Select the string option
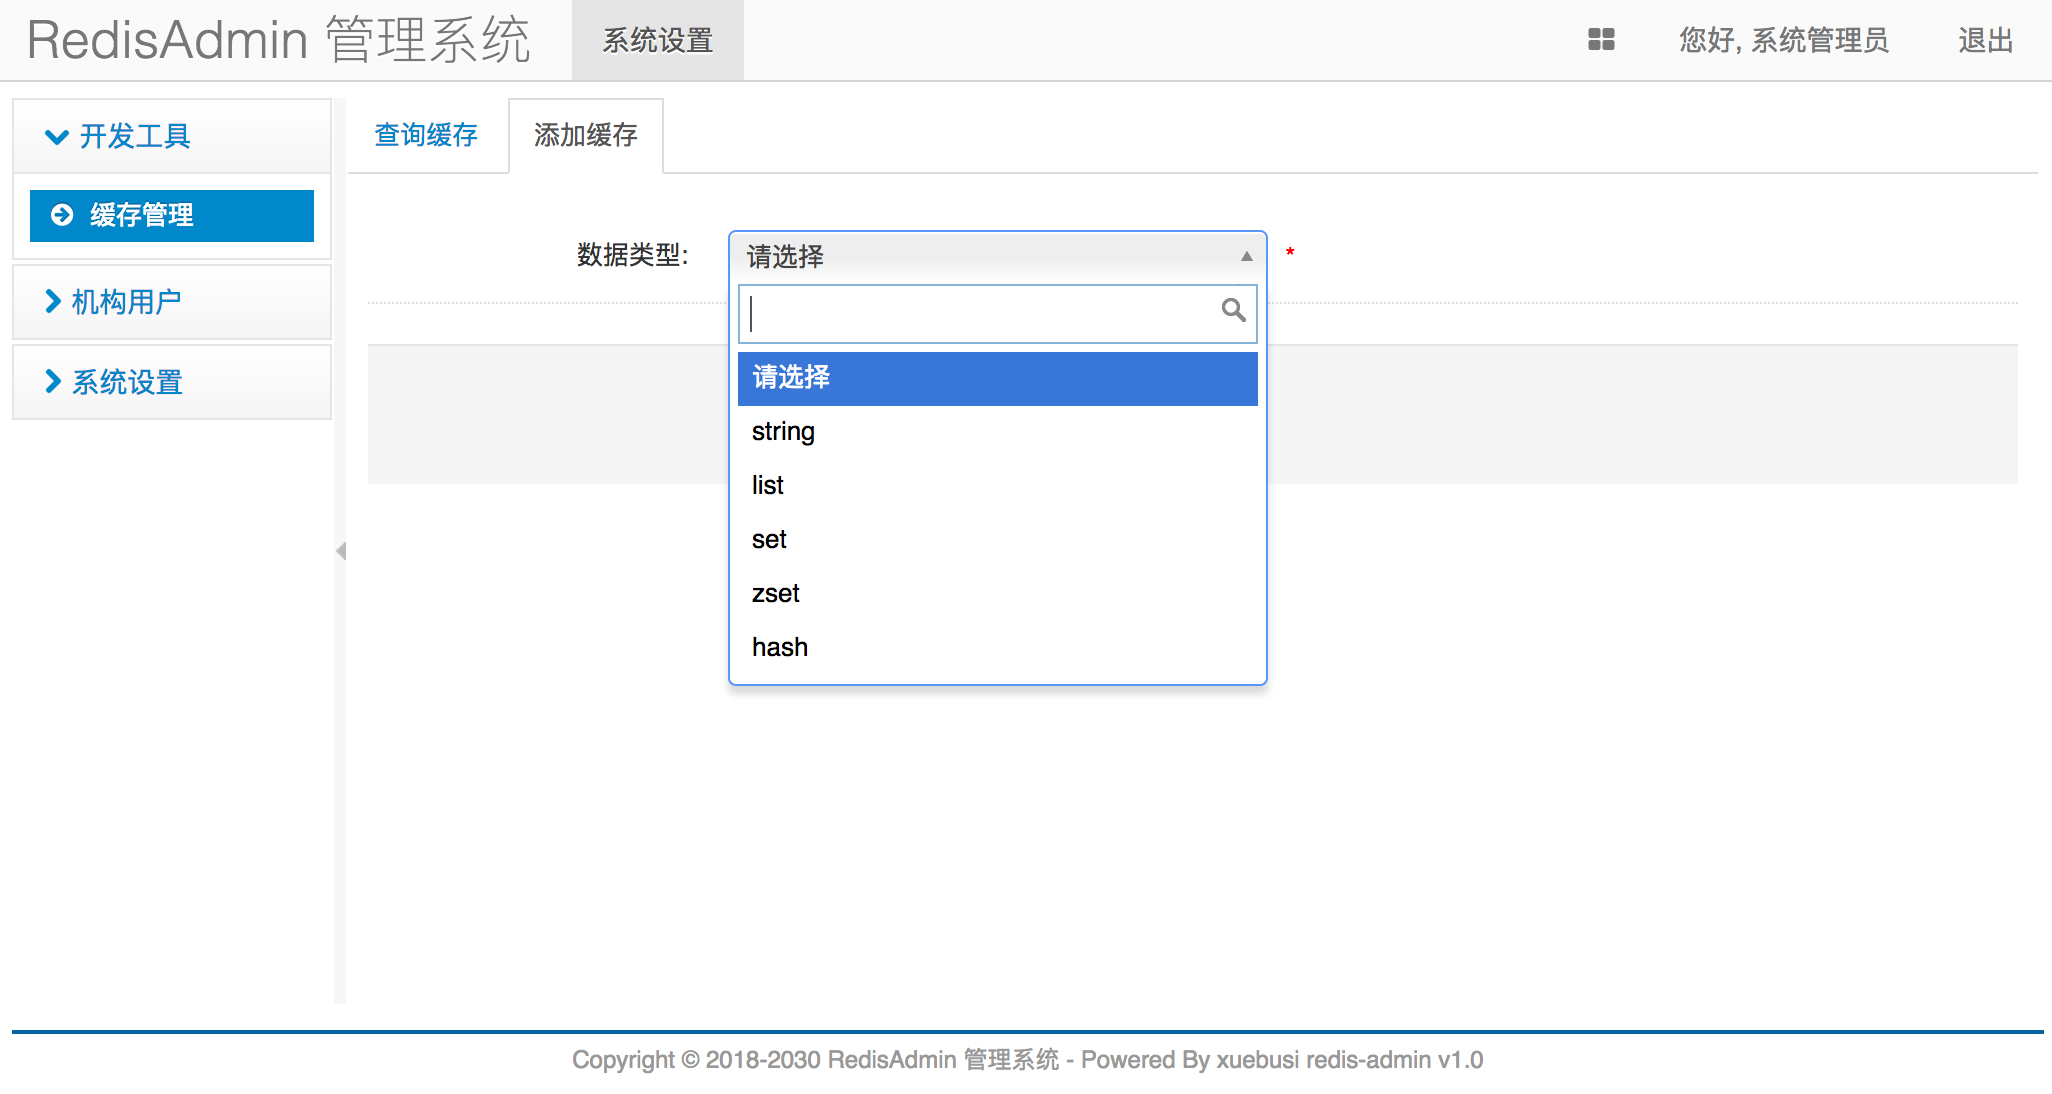 tap(783, 432)
